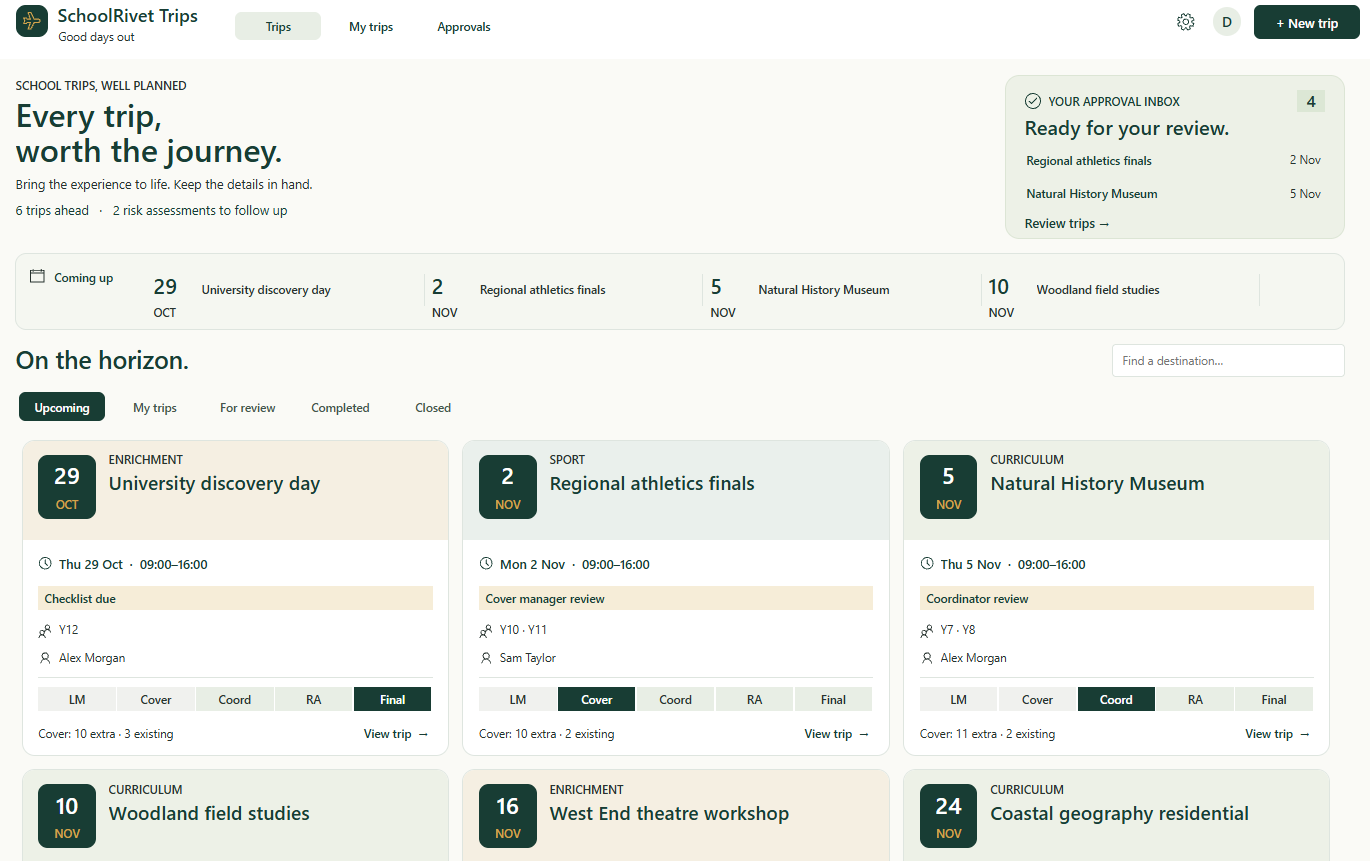Create a trip with the + New trip button
Screen dimensions: 1370x862
1306,23
